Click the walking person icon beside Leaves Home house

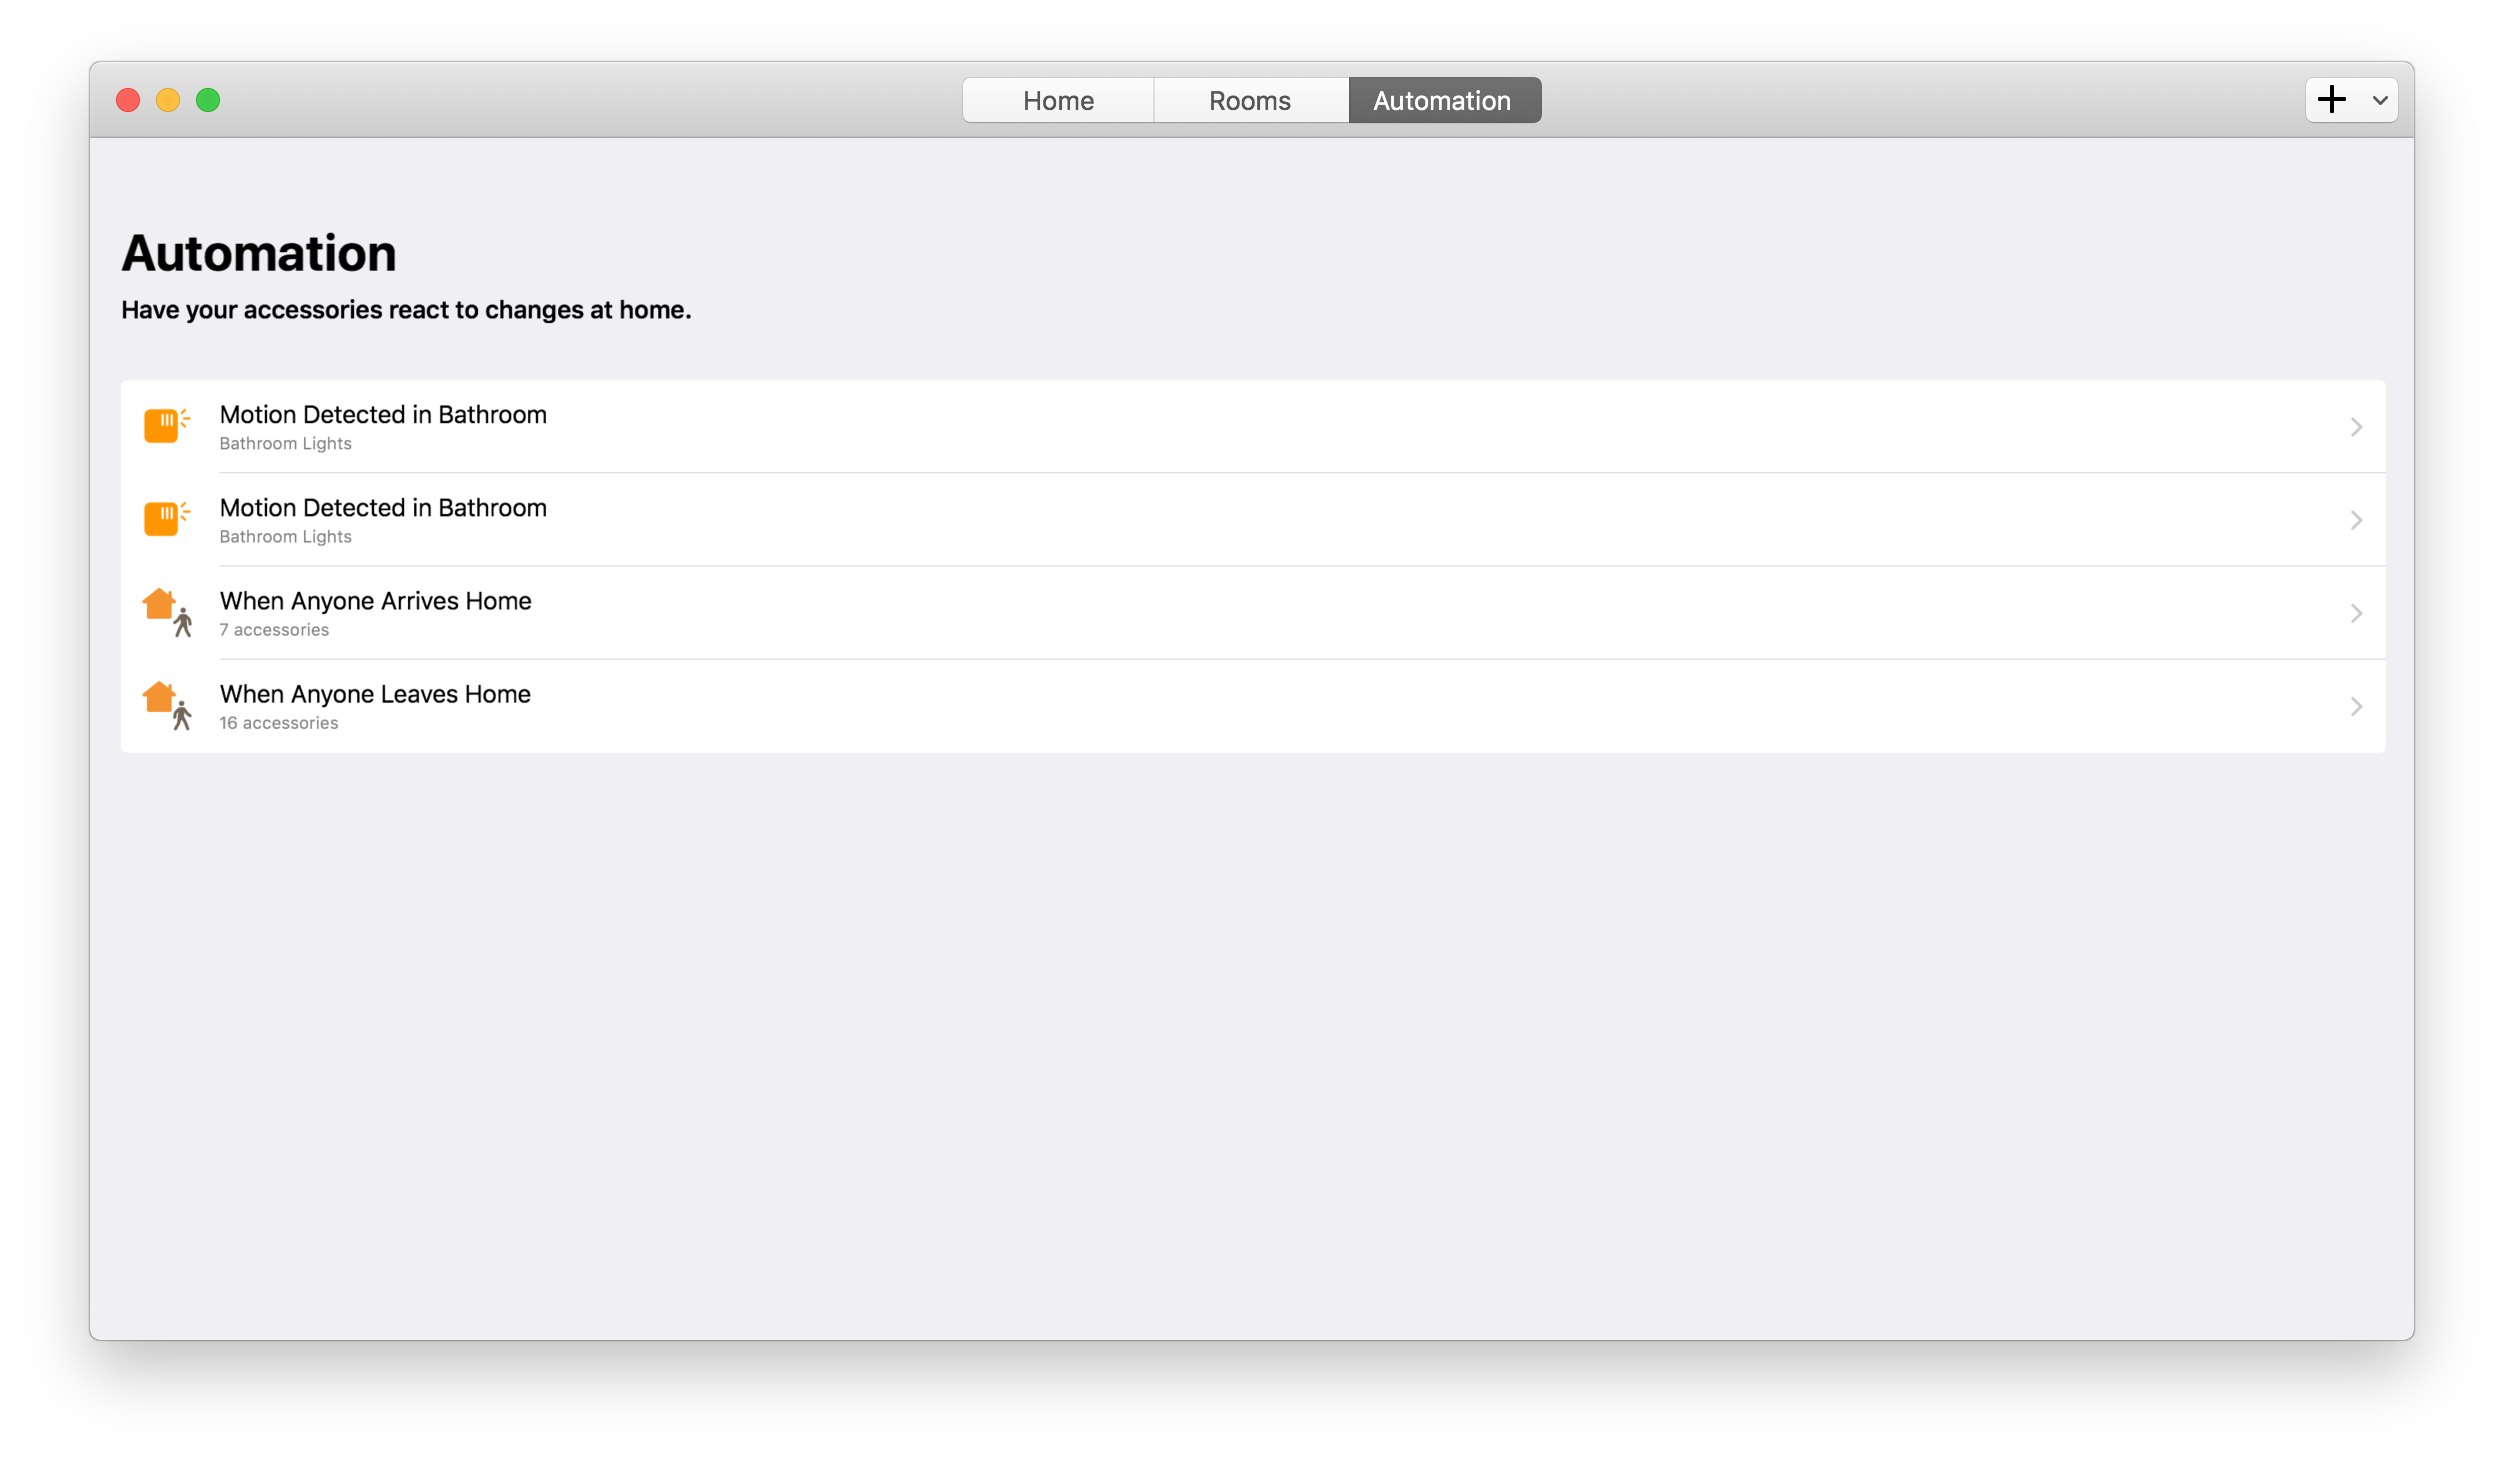pyautogui.click(x=184, y=715)
